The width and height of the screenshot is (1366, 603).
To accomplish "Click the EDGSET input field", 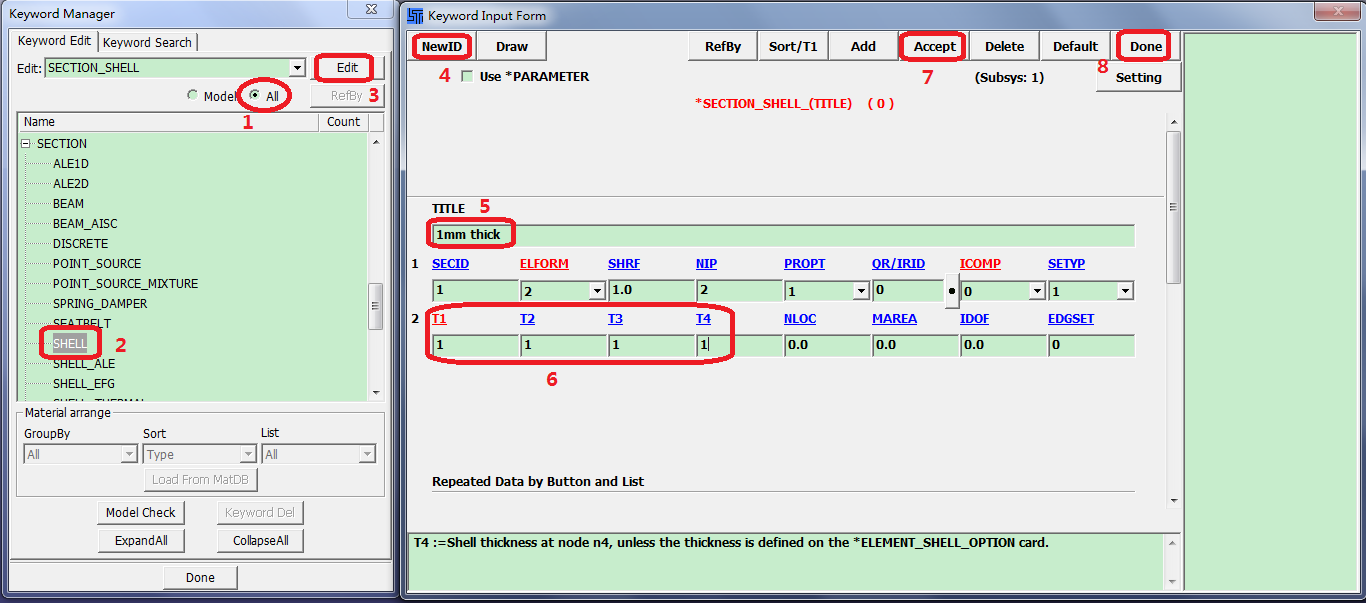I will 1091,345.
